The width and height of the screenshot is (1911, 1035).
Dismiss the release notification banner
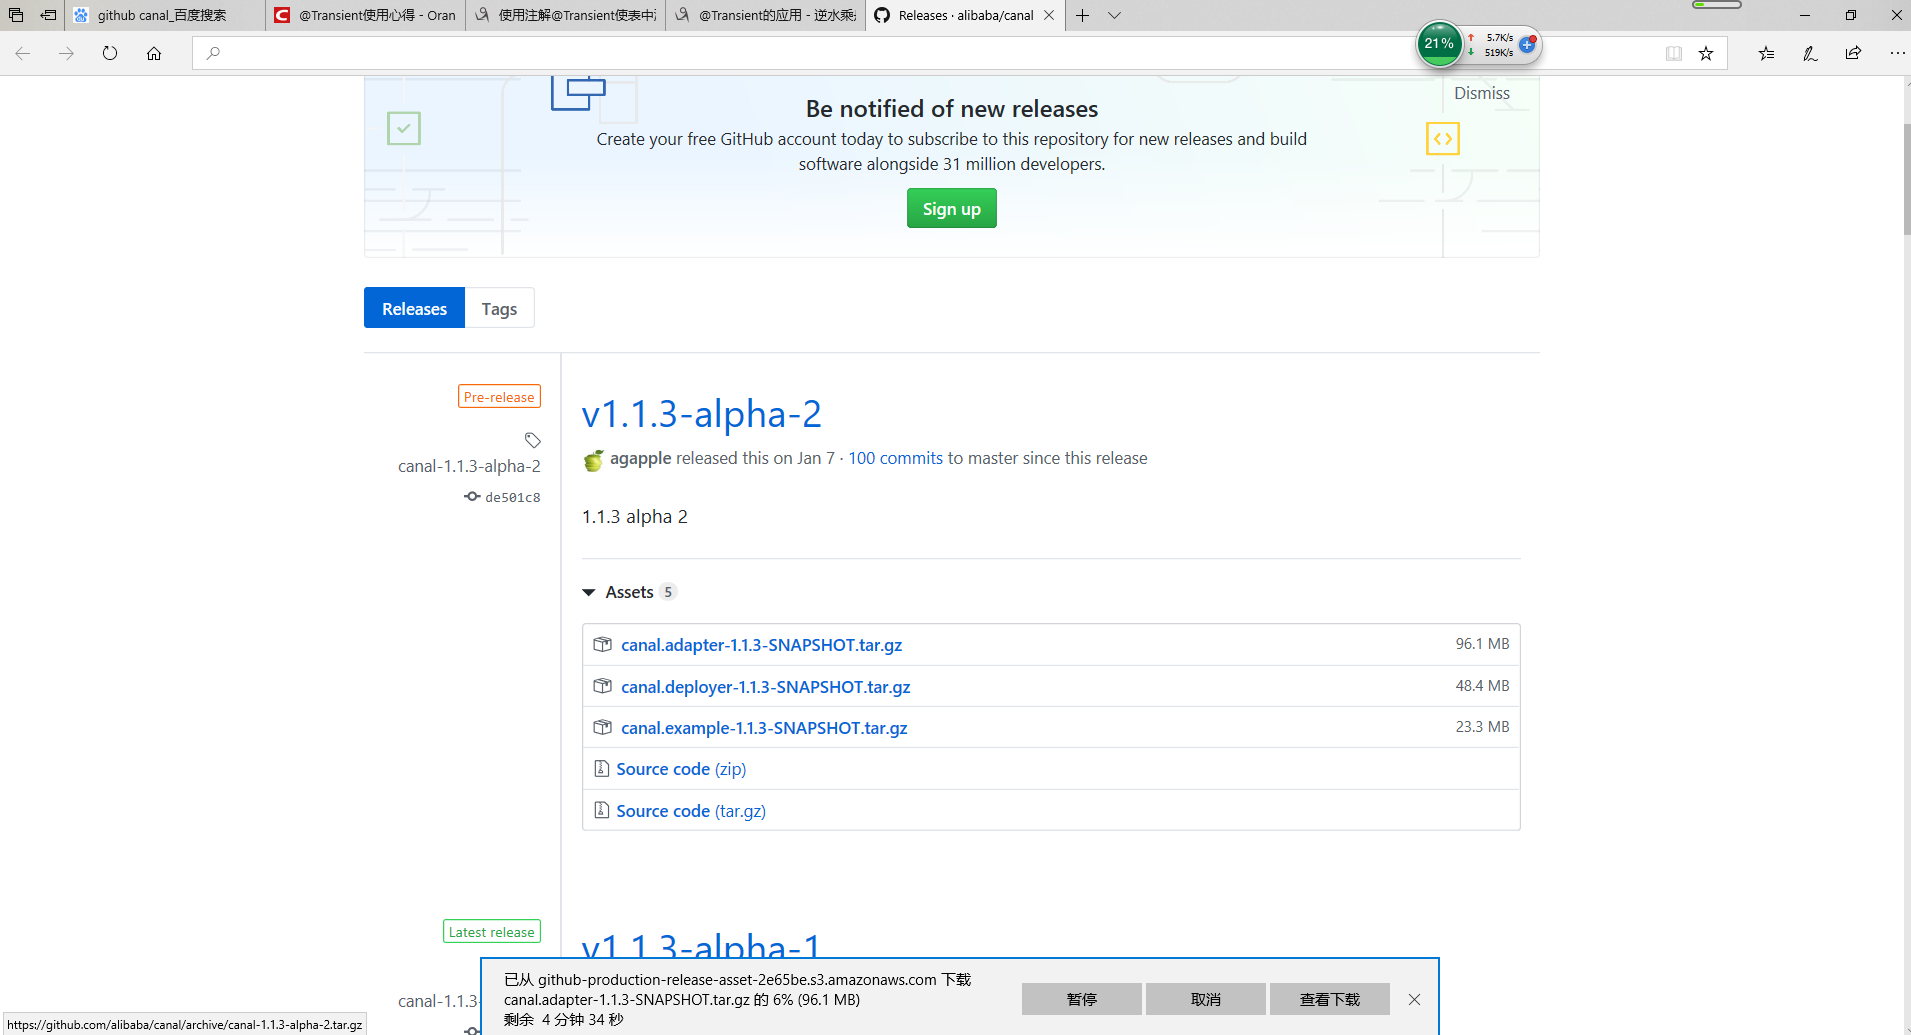[x=1481, y=93]
